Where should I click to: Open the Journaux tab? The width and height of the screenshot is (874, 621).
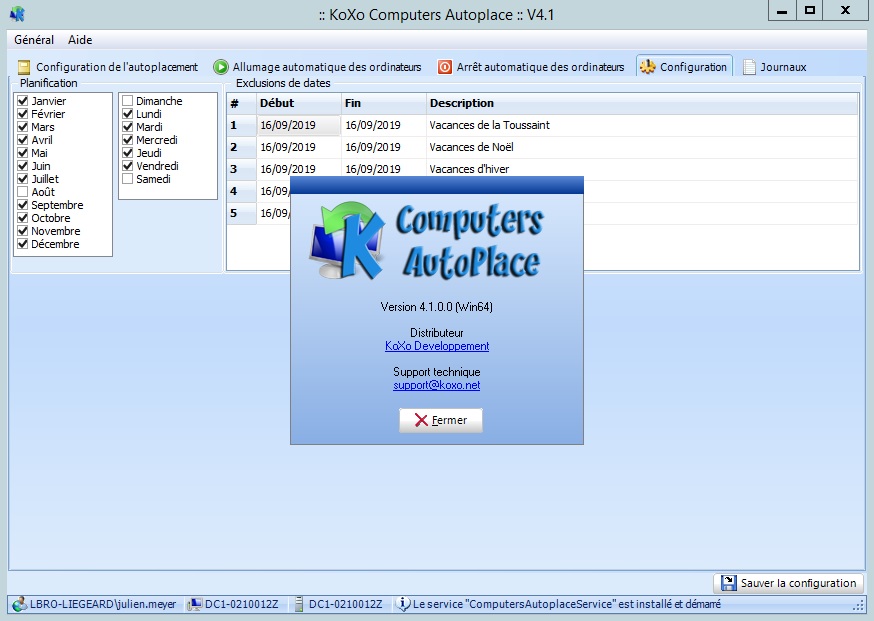[775, 67]
